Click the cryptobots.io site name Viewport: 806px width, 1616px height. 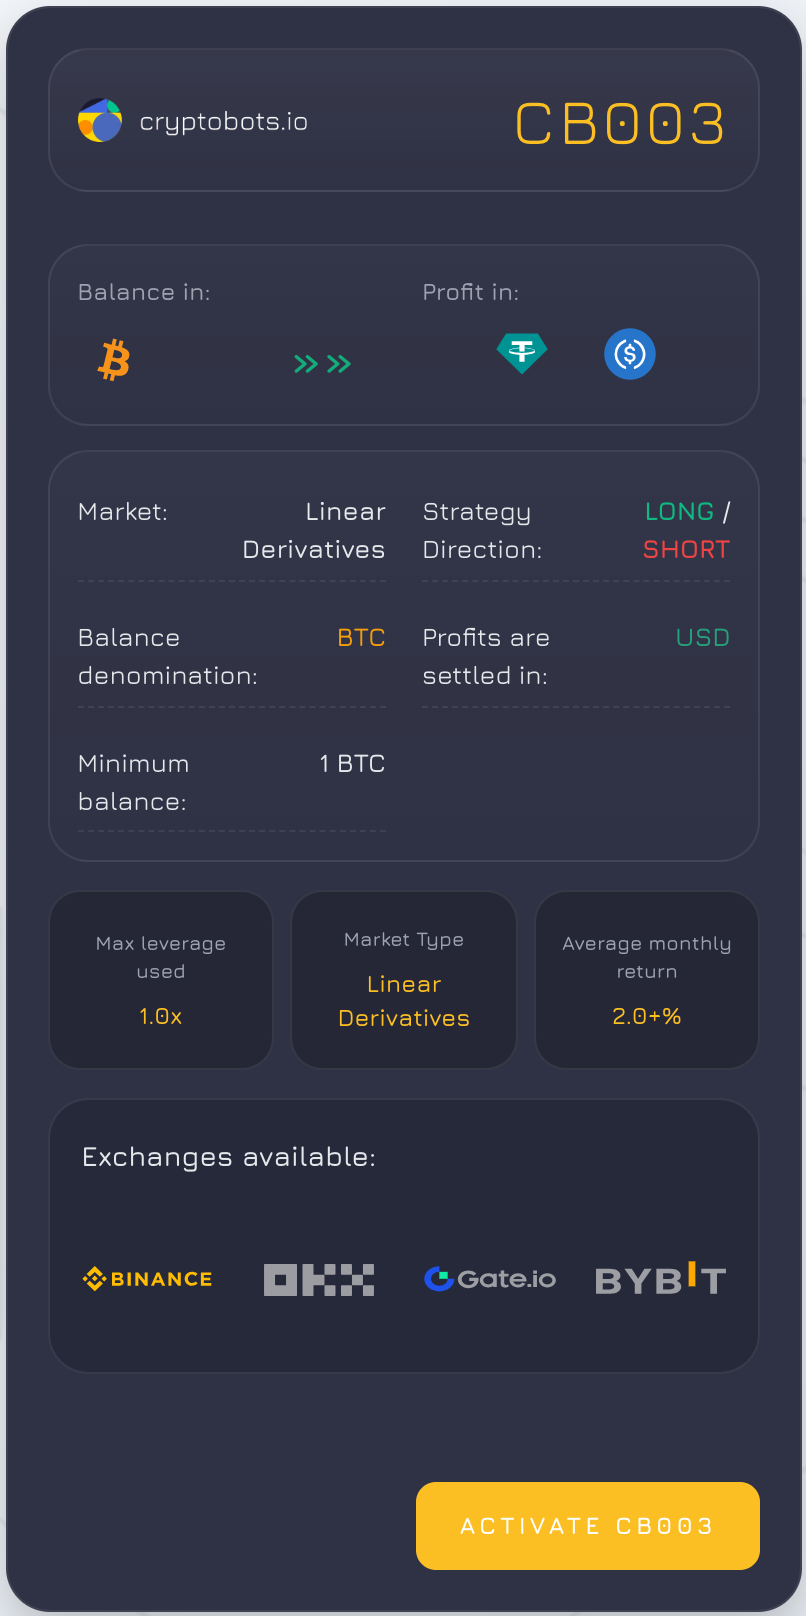click(x=224, y=122)
